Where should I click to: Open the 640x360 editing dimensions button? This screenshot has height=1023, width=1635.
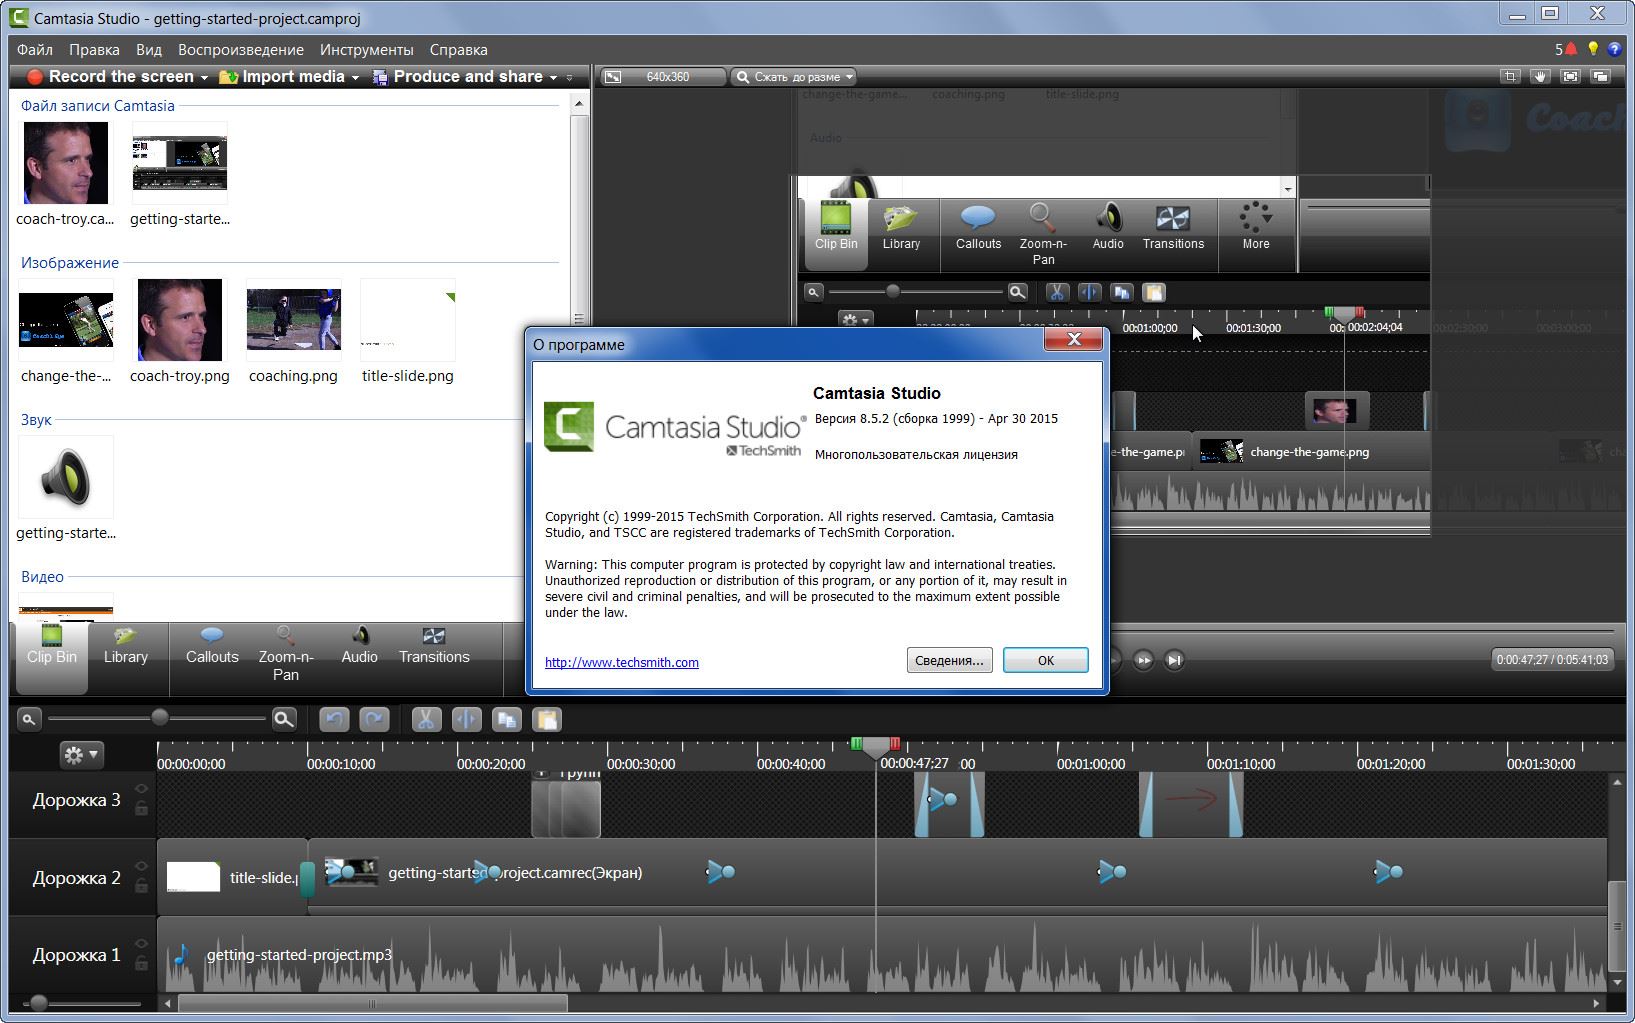tap(662, 77)
